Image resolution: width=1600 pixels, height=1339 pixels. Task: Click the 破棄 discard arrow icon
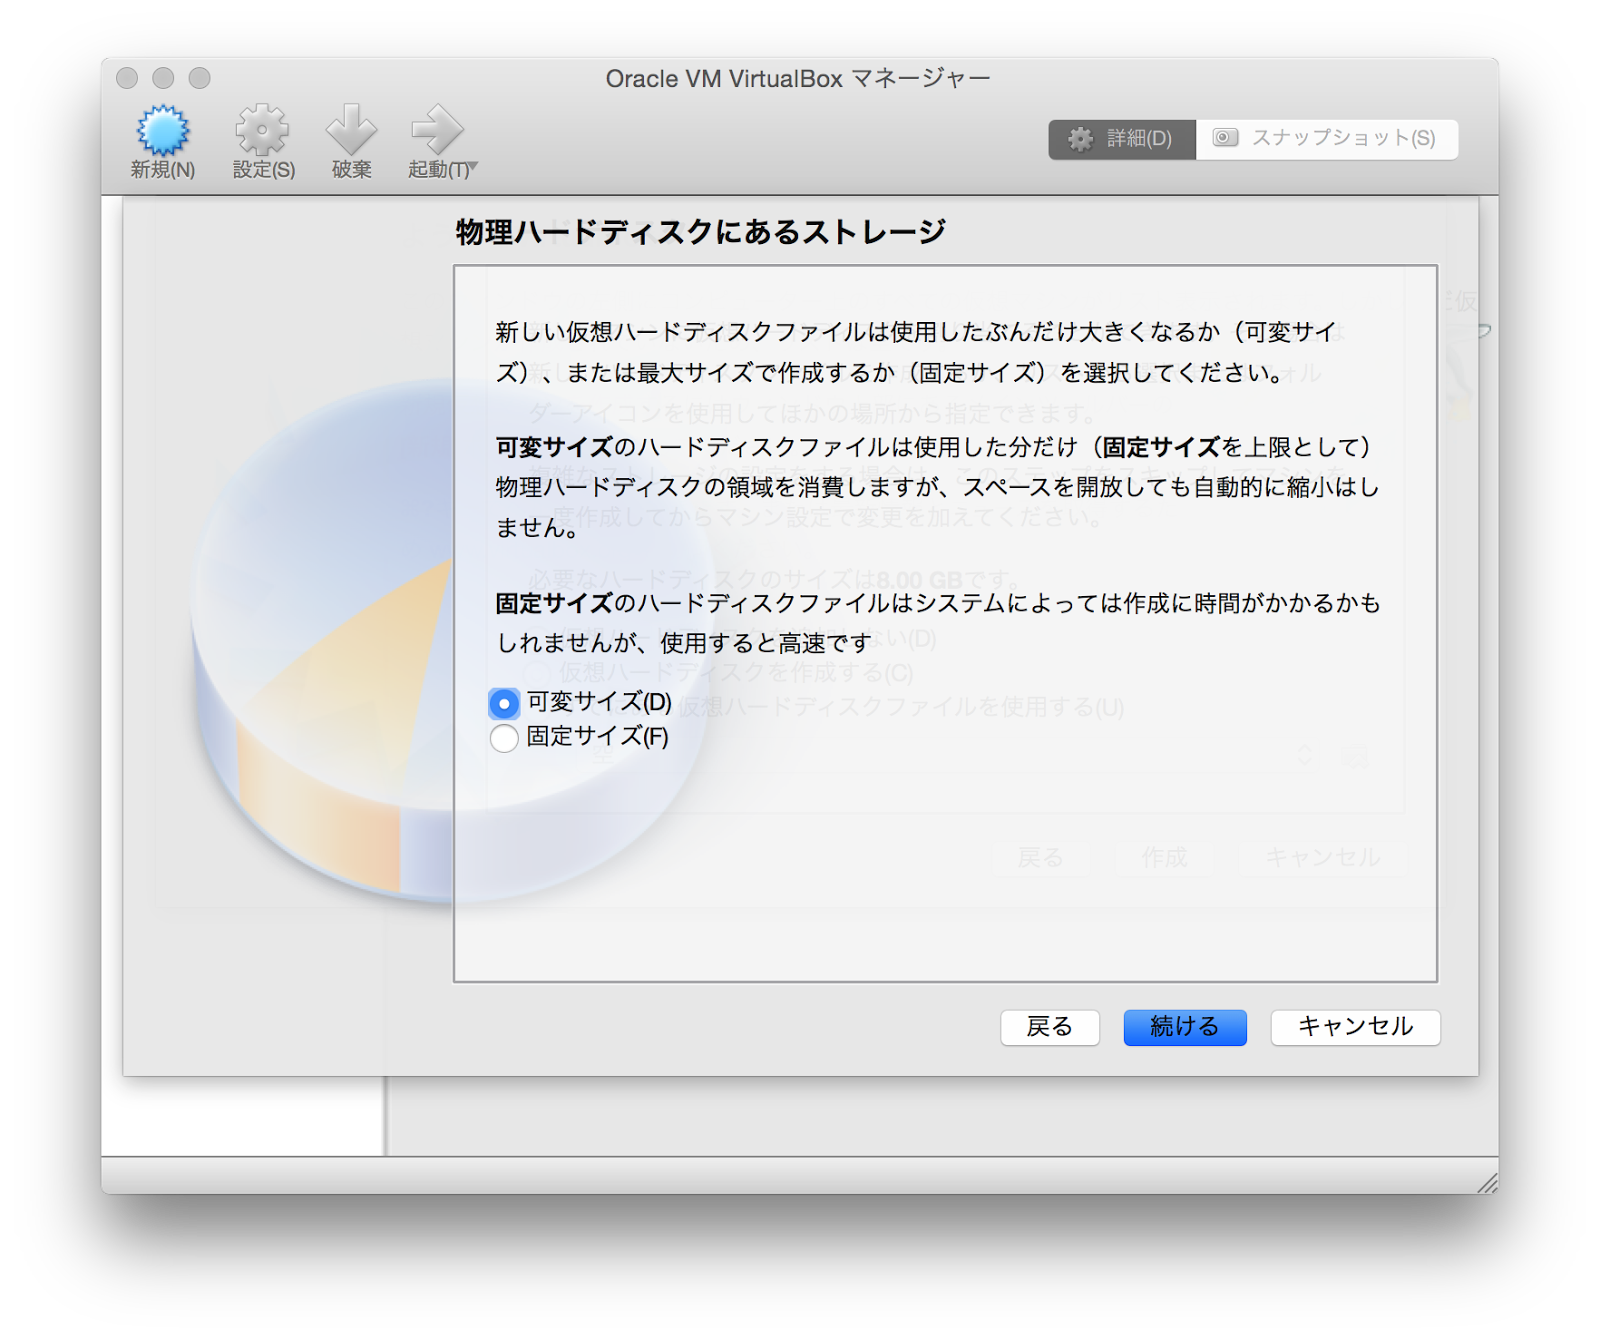pos(351,131)
